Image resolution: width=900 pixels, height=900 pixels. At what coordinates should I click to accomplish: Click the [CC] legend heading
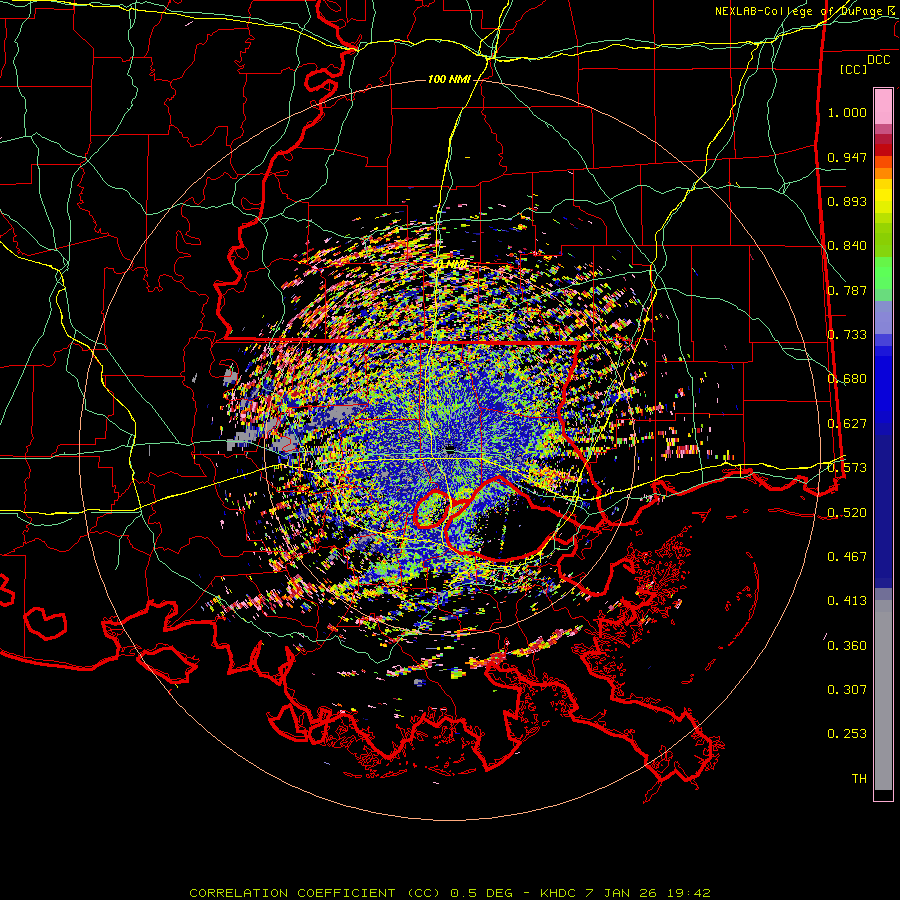tap(854, 69)
